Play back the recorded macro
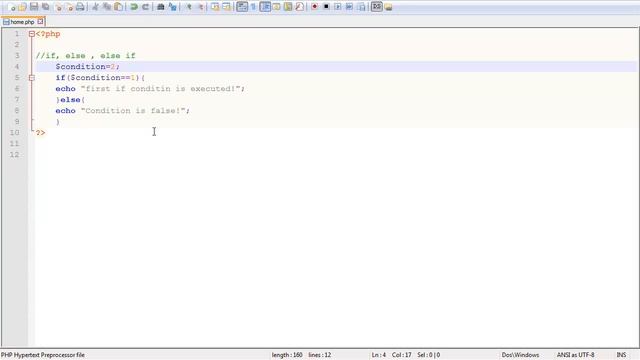This screenshot has width=640, height=360. (338, 7)
